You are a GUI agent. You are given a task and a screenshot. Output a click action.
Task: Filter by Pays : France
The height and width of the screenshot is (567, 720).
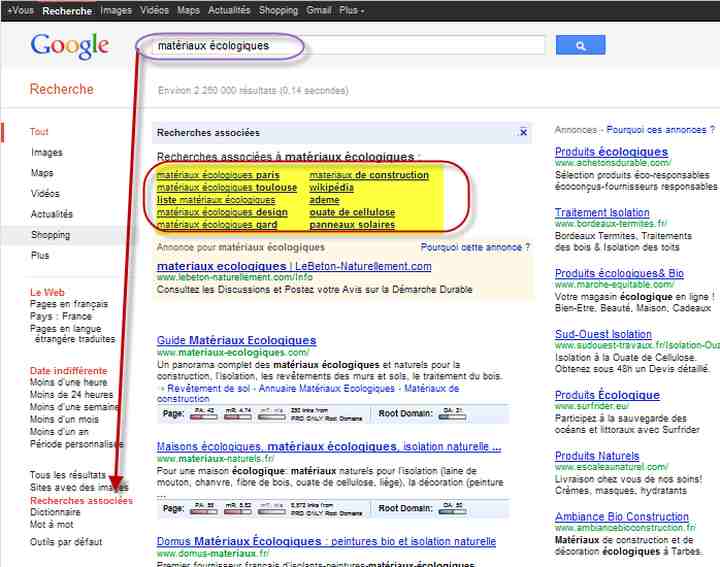[61, 316]
